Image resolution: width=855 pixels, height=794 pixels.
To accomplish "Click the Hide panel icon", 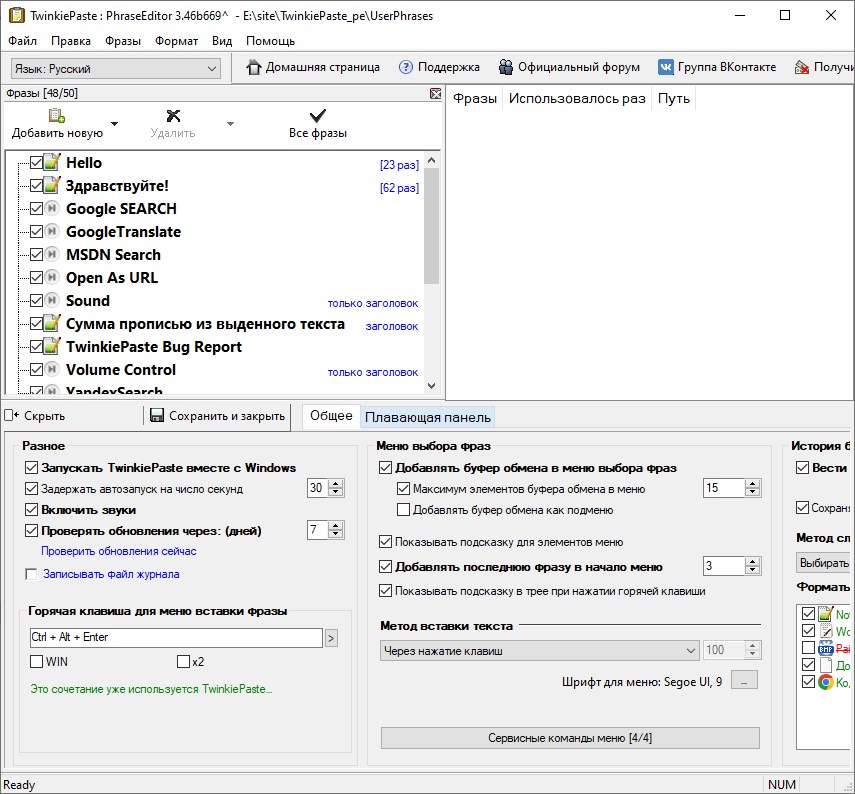I will [x=11, y=416].
